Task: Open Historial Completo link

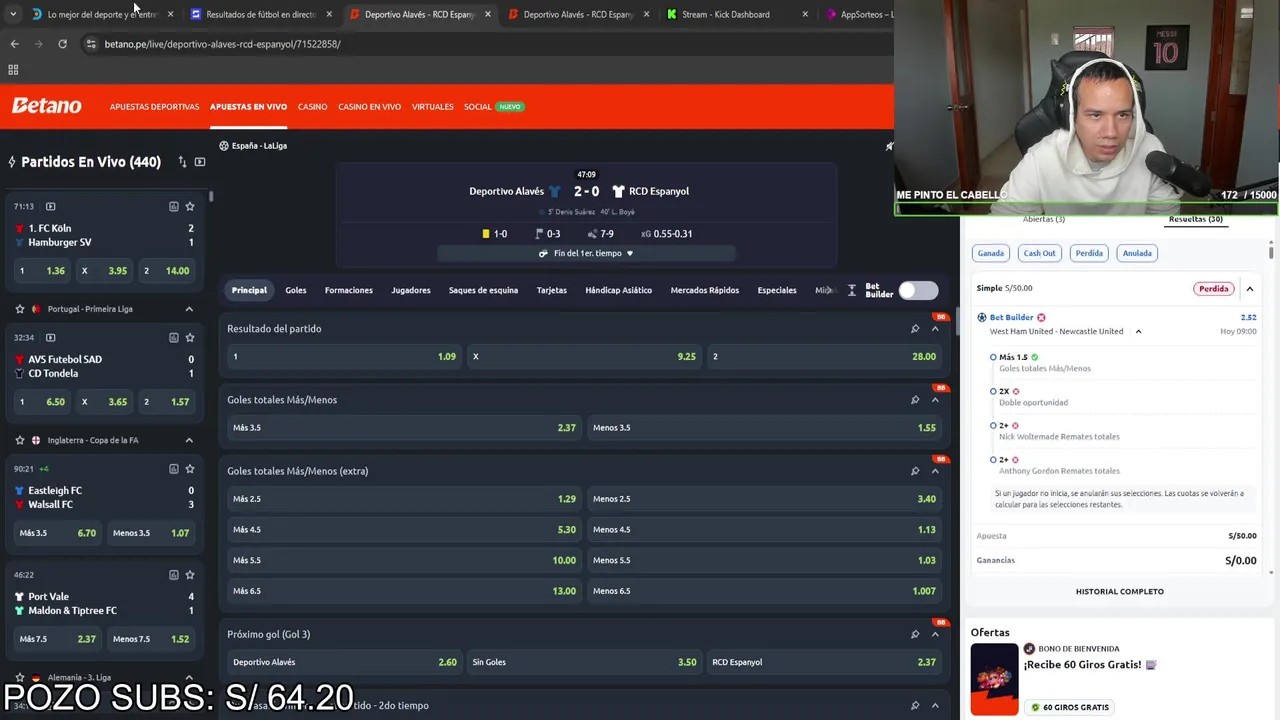Action: [1119, 591]
